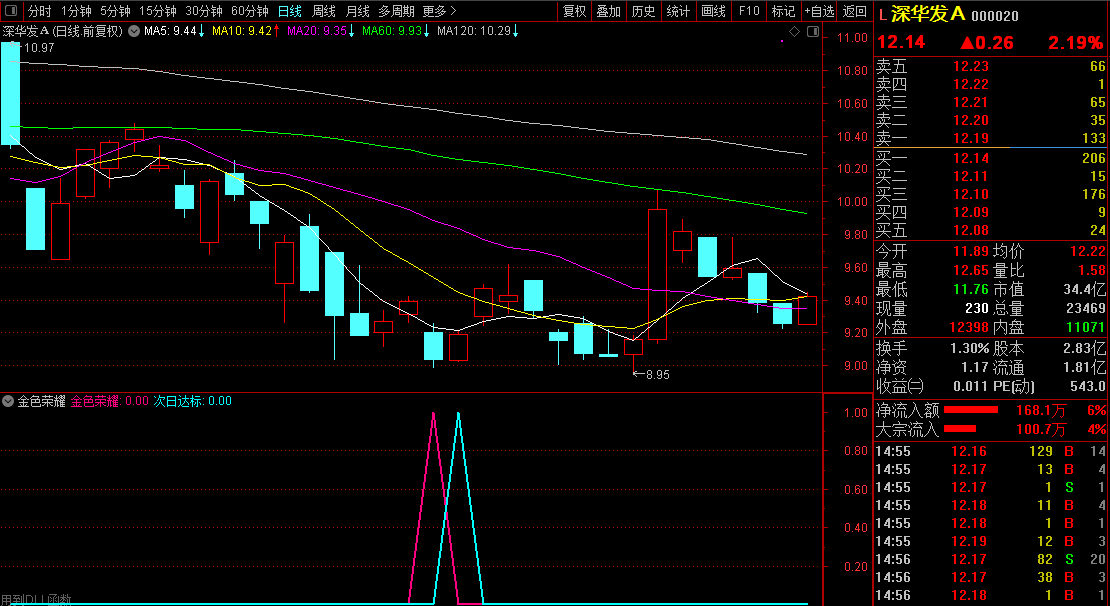
Task: Expand the 金色荣耀 indicator dropdown
Action: (x=9, y=401)
